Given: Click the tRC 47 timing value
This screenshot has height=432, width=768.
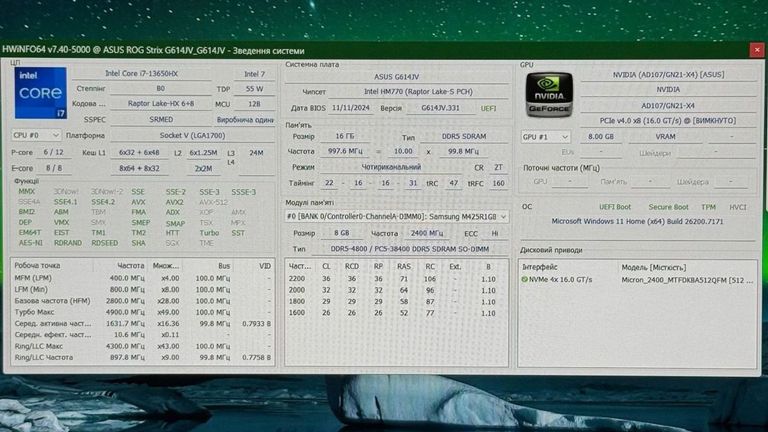Looking at the screenshot, I should (x=454, y=183).
